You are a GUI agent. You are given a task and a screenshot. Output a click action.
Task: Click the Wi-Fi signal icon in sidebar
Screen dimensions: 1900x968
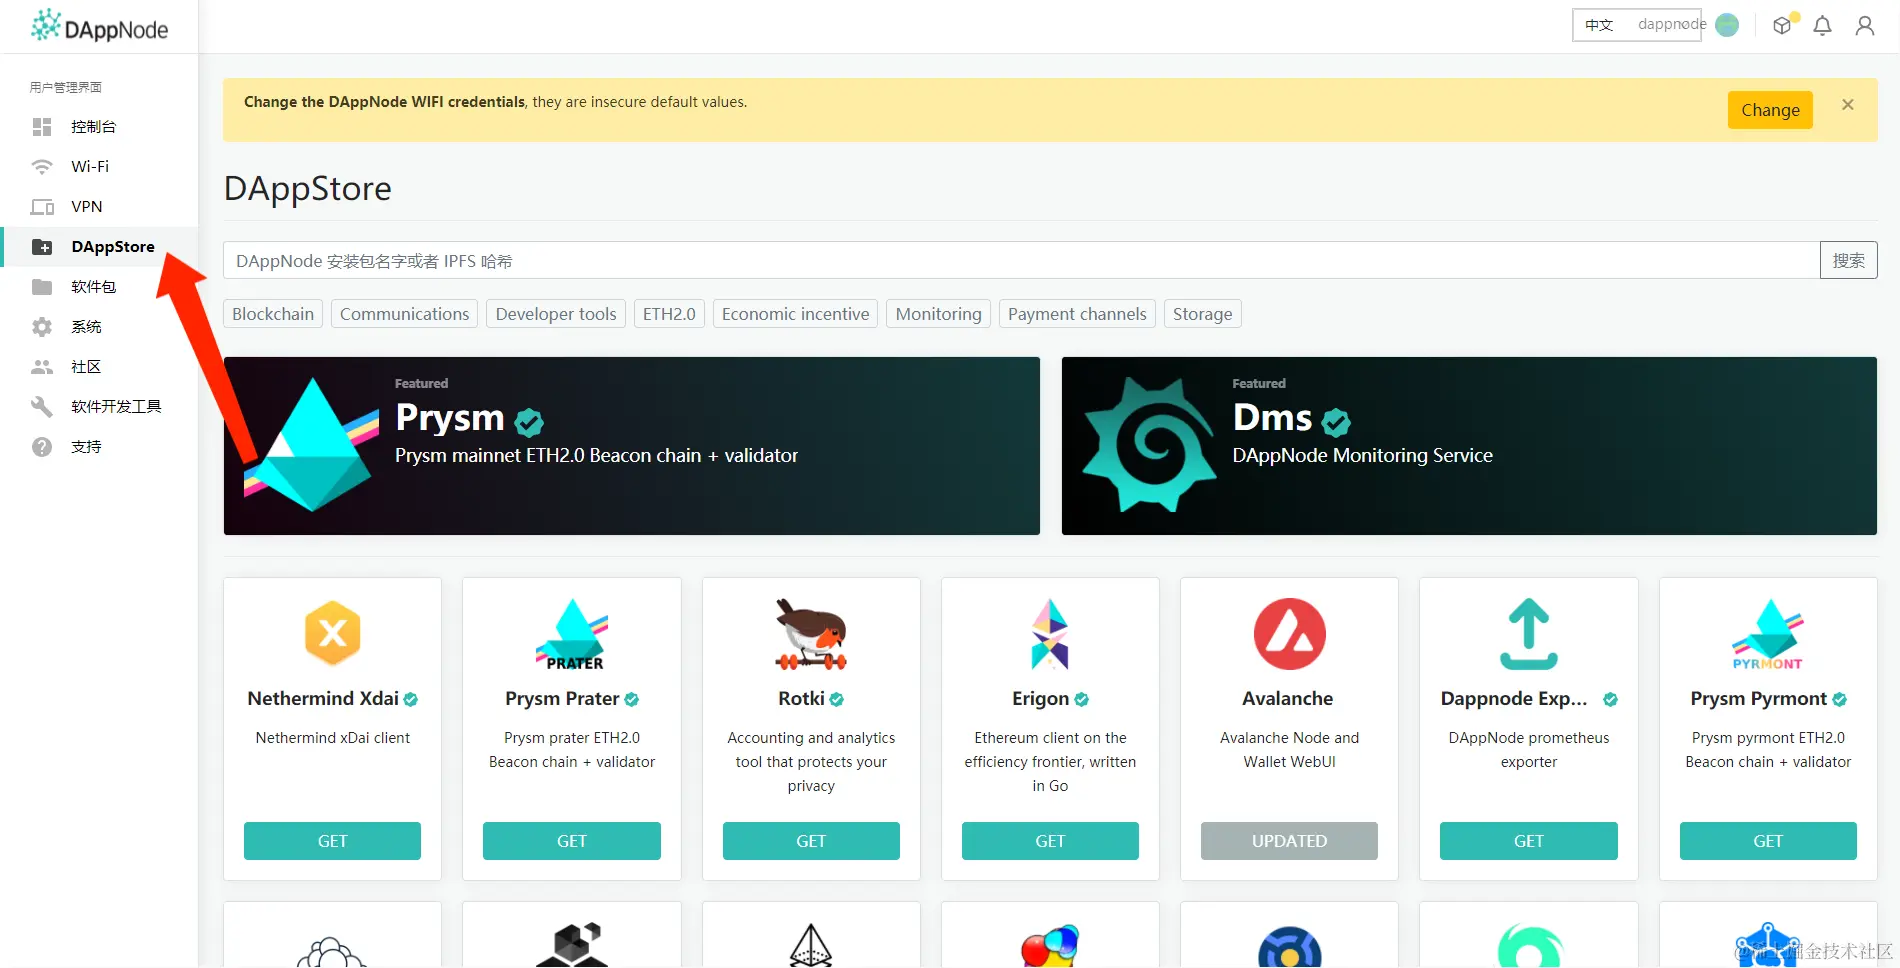coord(42,167)
